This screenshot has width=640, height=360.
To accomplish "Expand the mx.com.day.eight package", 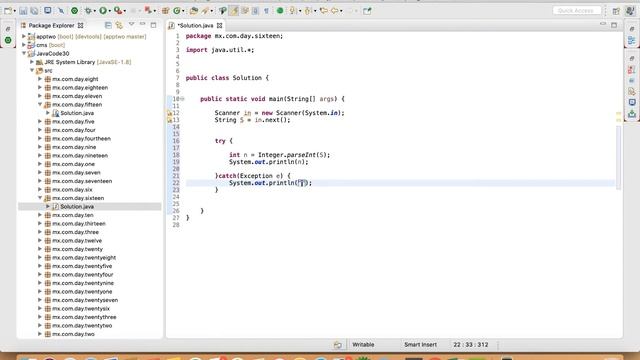I will [x=40, y=79].
